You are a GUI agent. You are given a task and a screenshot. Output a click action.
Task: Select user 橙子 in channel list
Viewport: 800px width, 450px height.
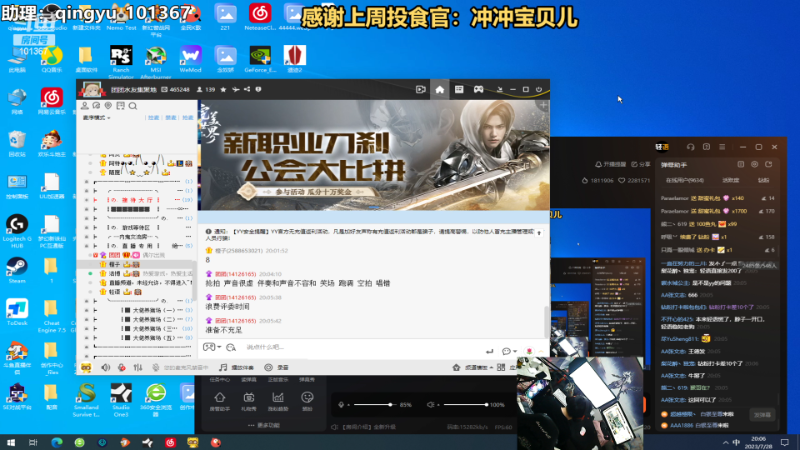tap(137, 264)
